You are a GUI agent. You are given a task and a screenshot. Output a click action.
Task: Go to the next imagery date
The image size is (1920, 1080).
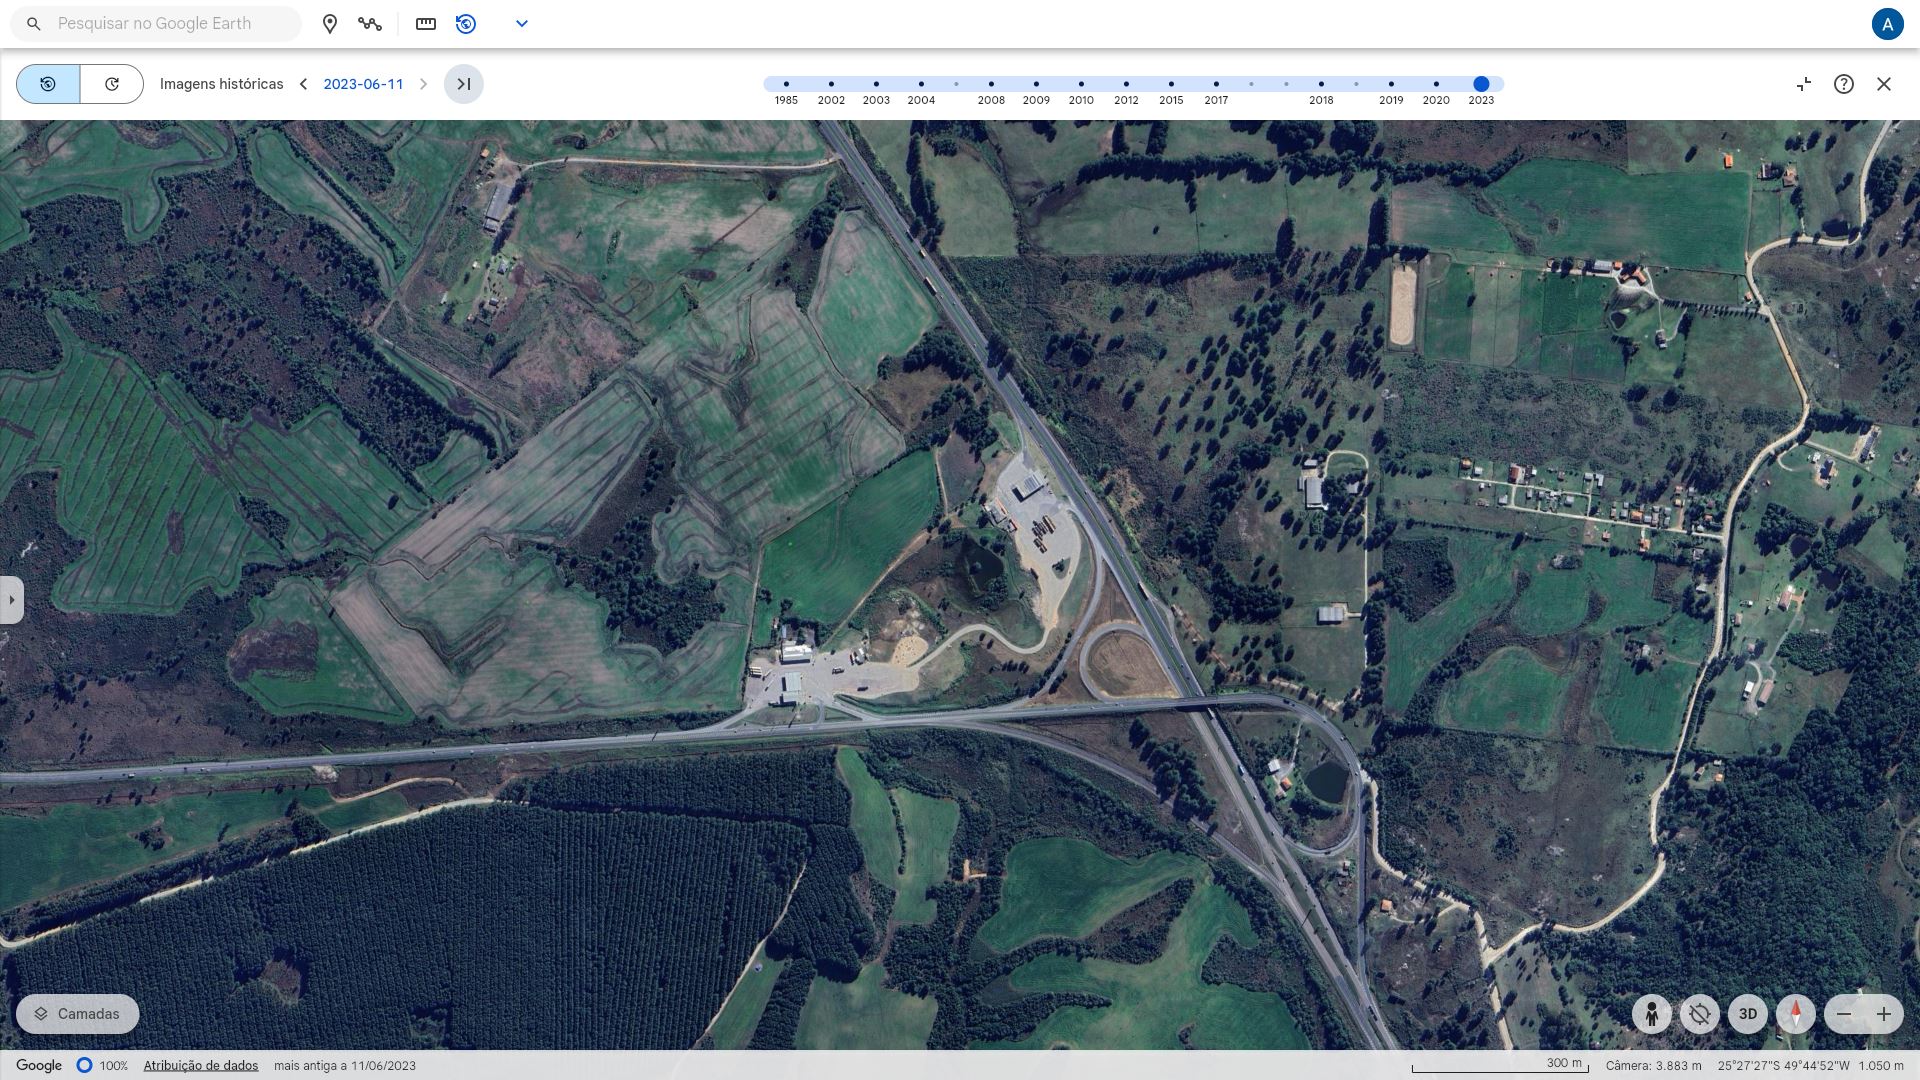[423, 84]
